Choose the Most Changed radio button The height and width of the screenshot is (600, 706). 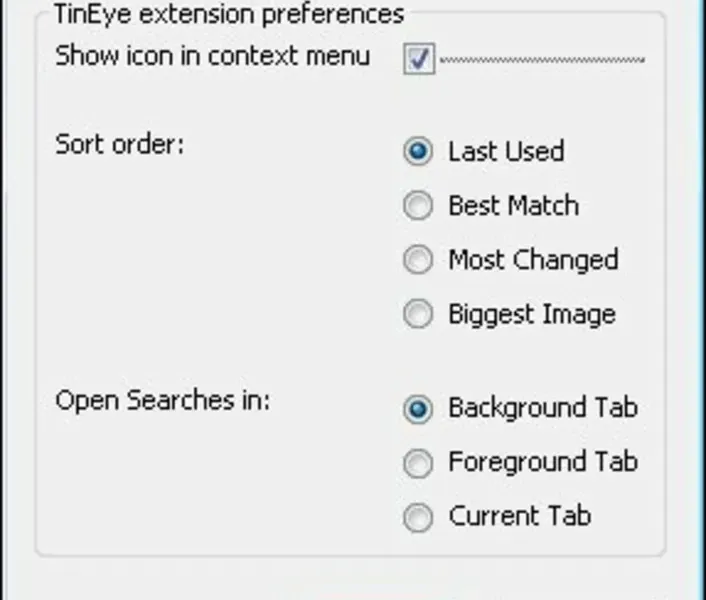[418, 261]
